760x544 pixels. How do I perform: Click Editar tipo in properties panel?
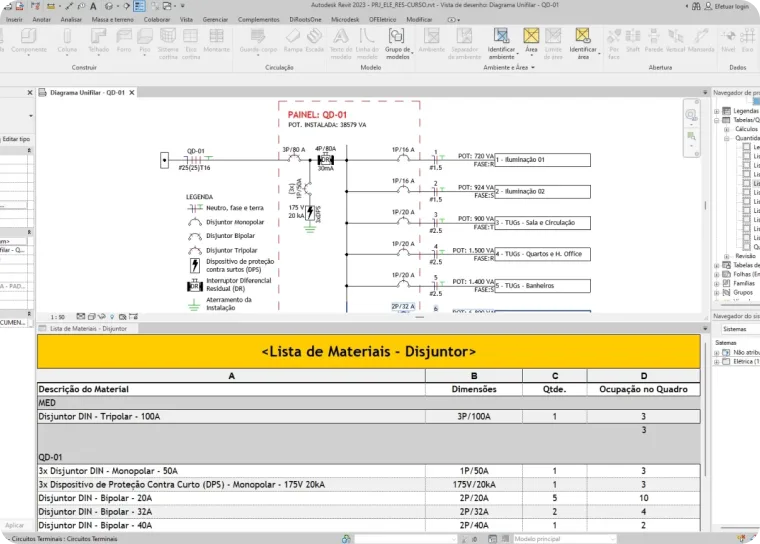pos(16,139)
